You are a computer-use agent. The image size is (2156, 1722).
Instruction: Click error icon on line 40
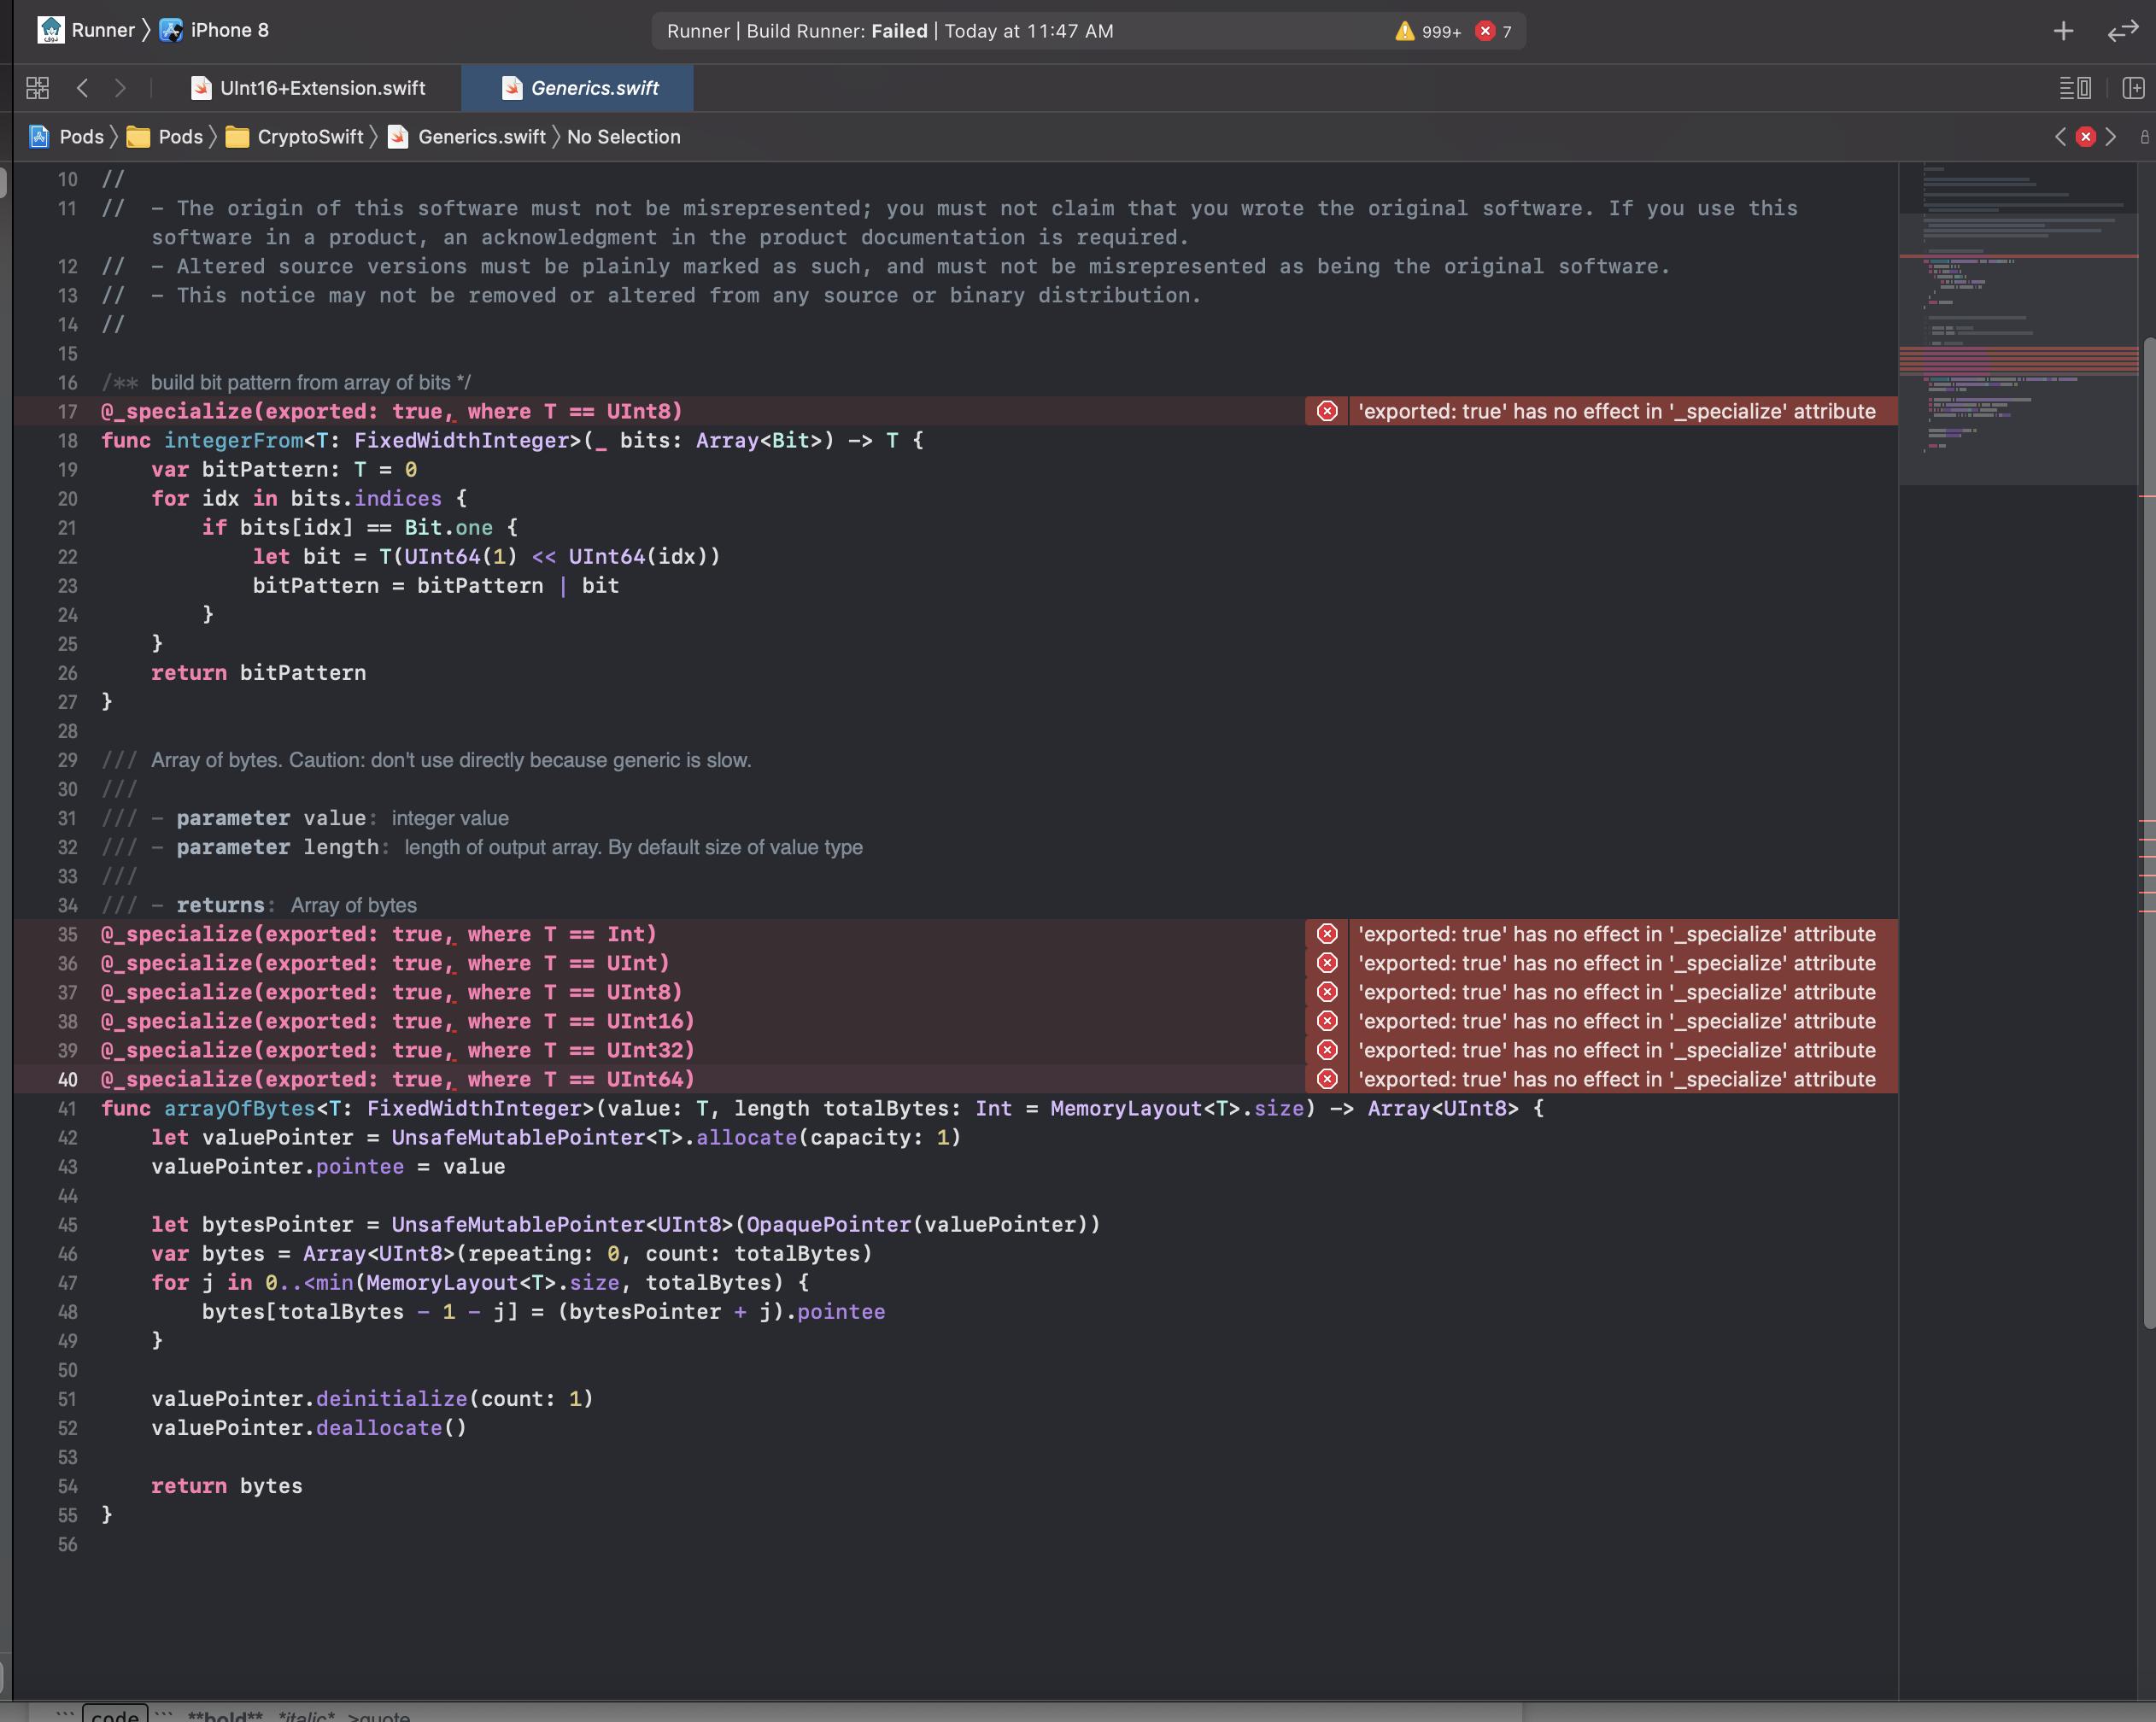[1327, 1079]
